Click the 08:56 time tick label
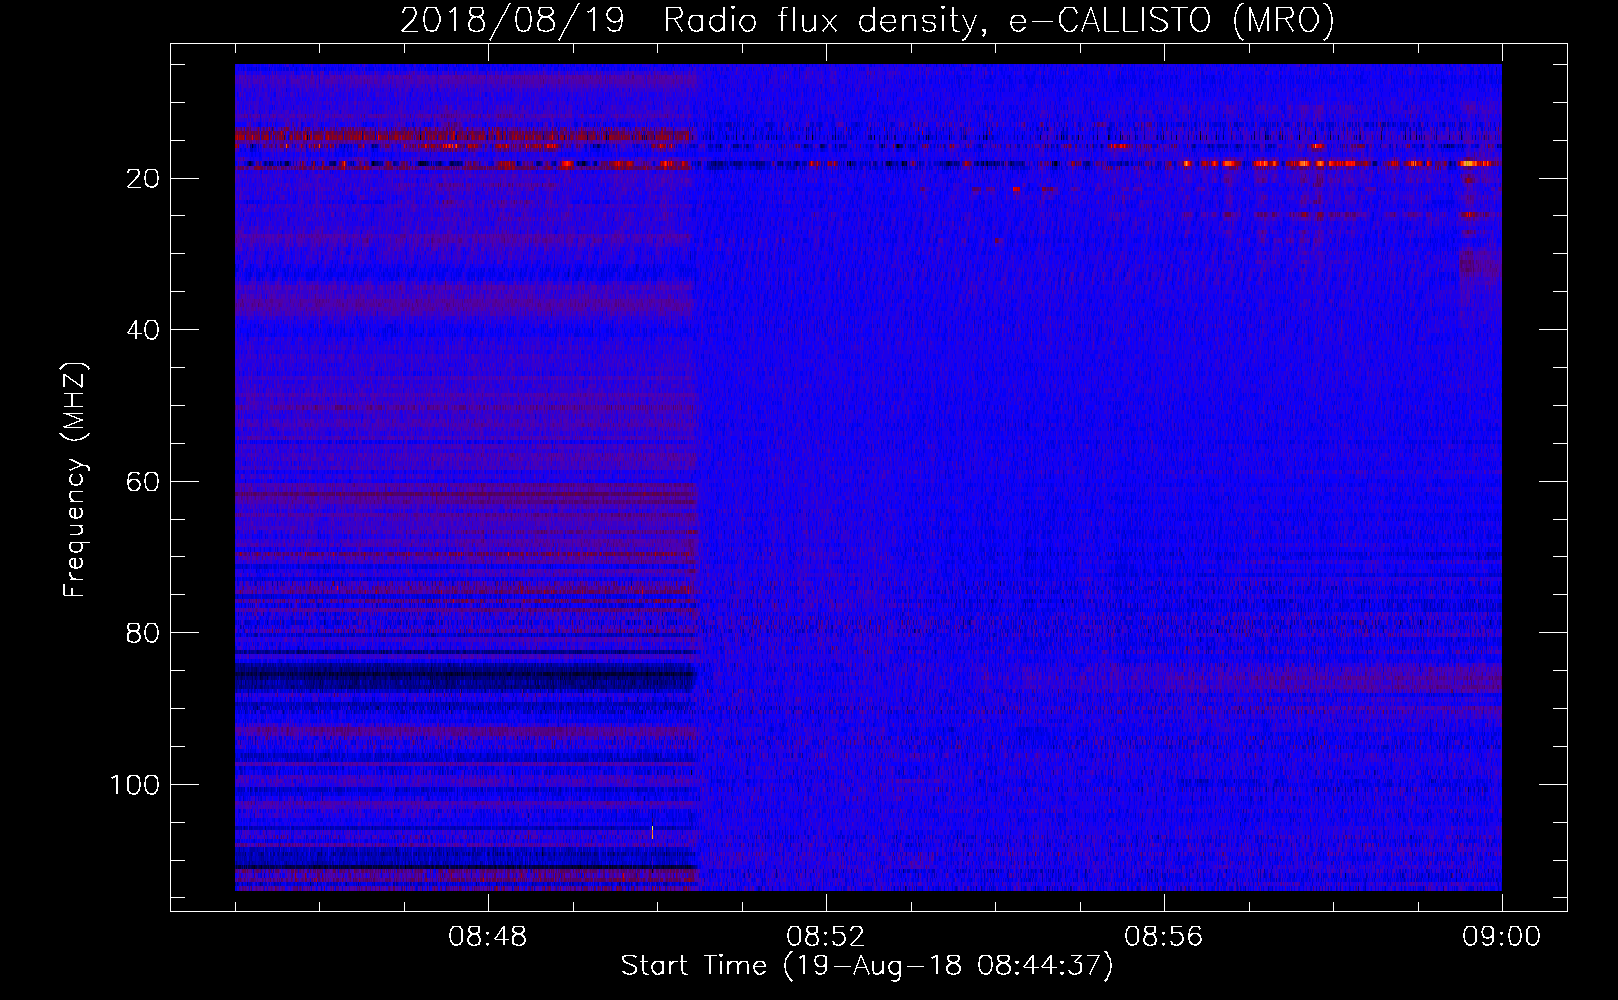1618x1000 pixels. [x=1164, y=937]
